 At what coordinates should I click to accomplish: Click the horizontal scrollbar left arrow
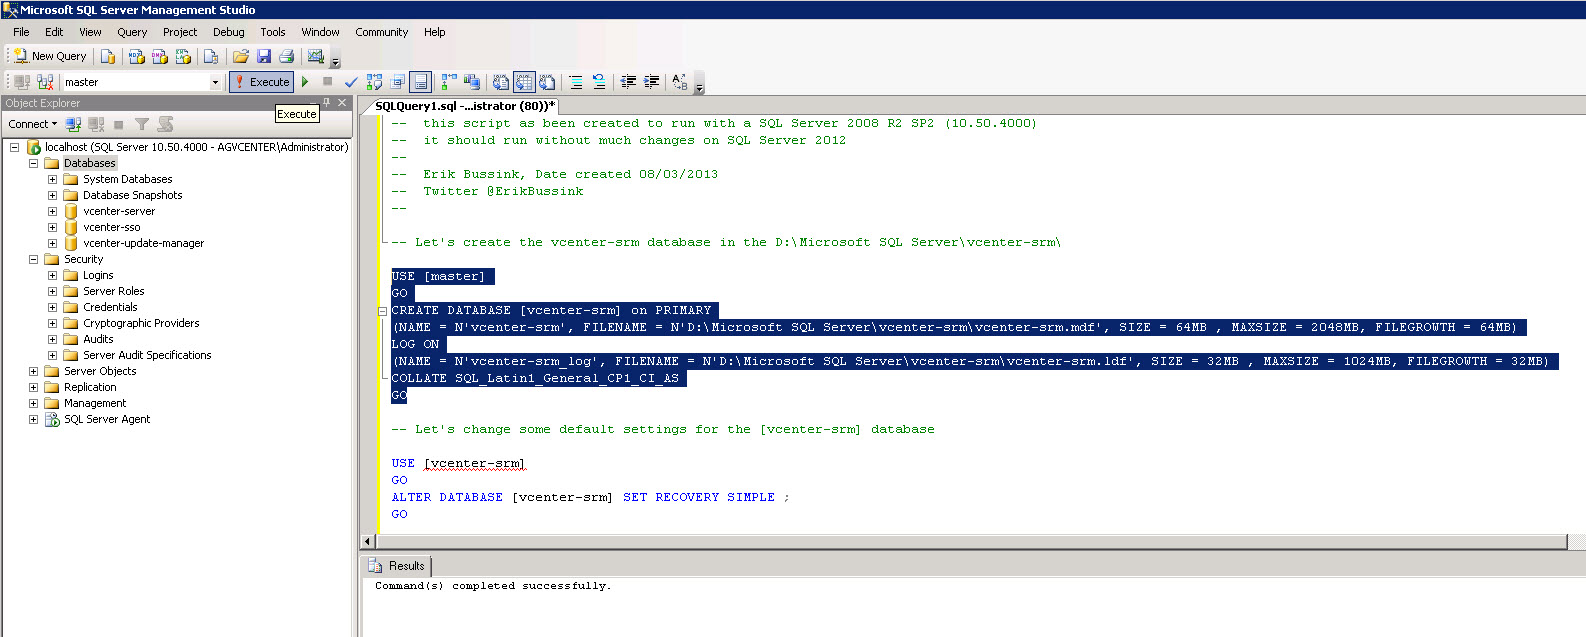click(x=367, y=541)
